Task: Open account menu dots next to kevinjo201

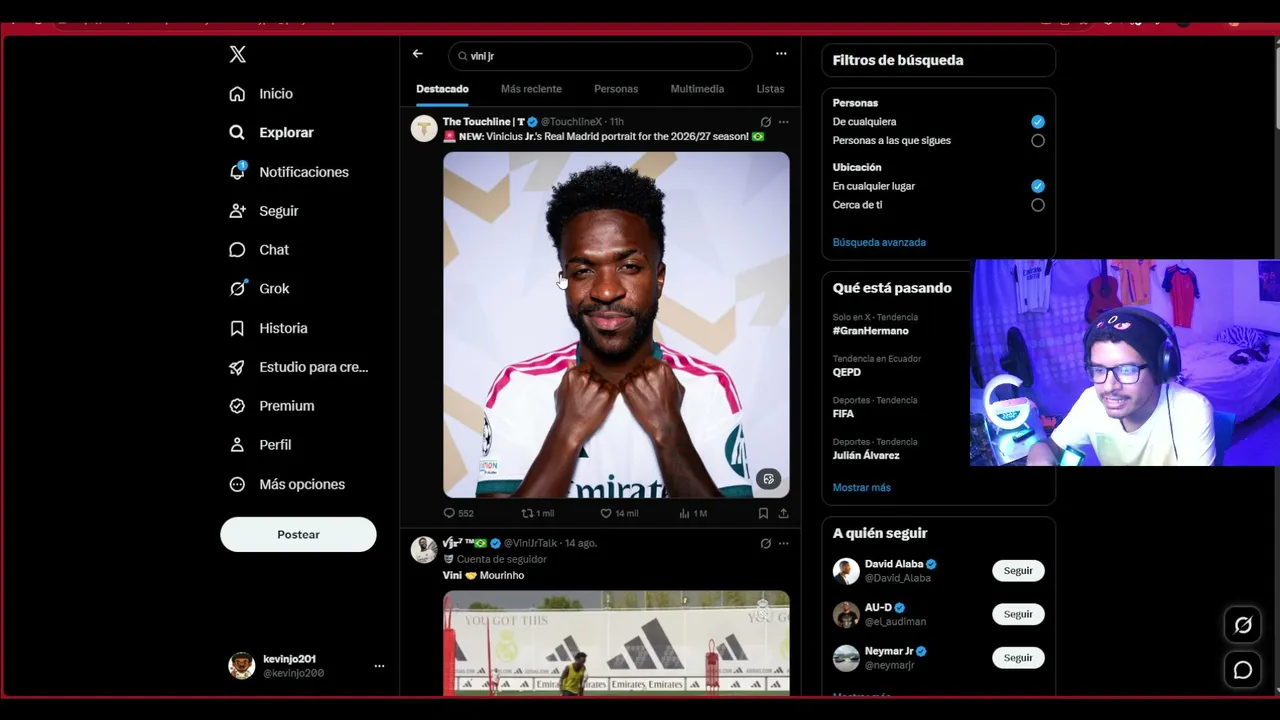Action: point(379,666)
